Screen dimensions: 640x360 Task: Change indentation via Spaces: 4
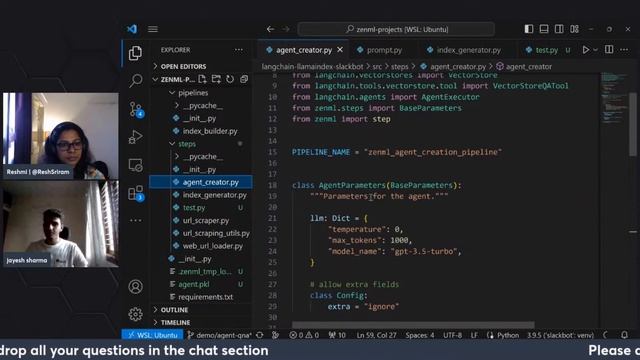(x=420, y=335)
